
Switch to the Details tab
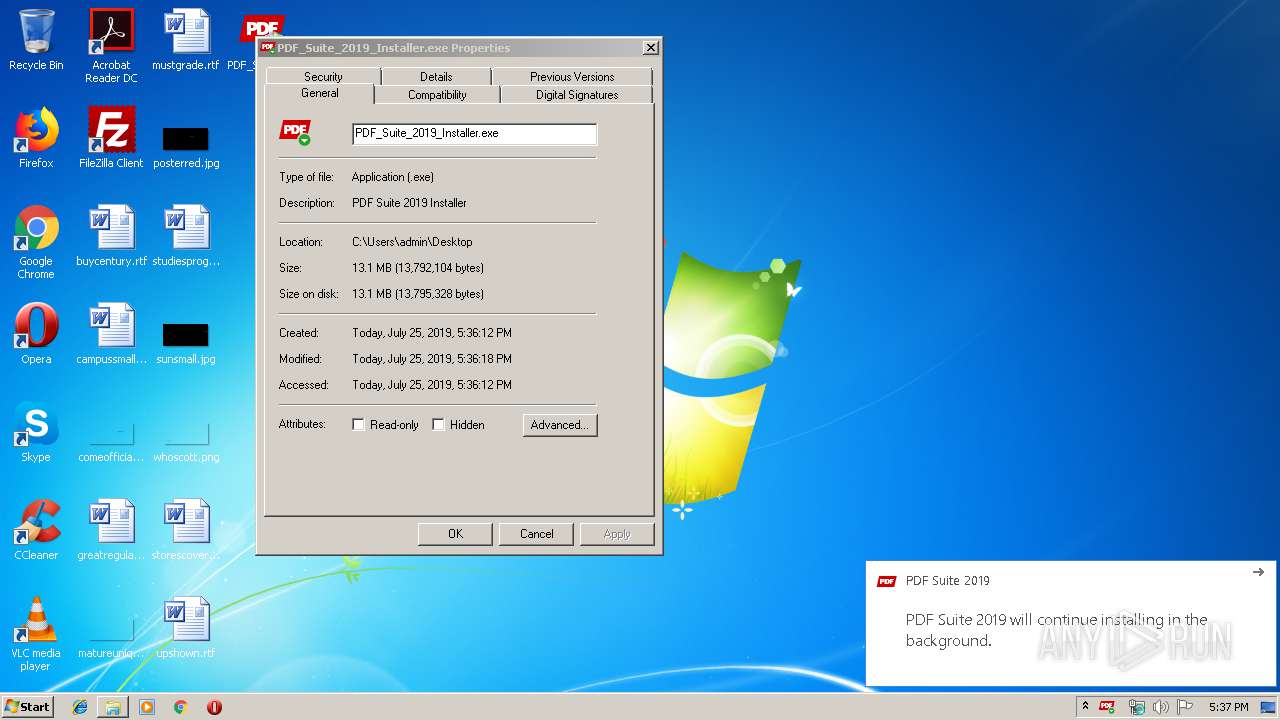[436, 77]
